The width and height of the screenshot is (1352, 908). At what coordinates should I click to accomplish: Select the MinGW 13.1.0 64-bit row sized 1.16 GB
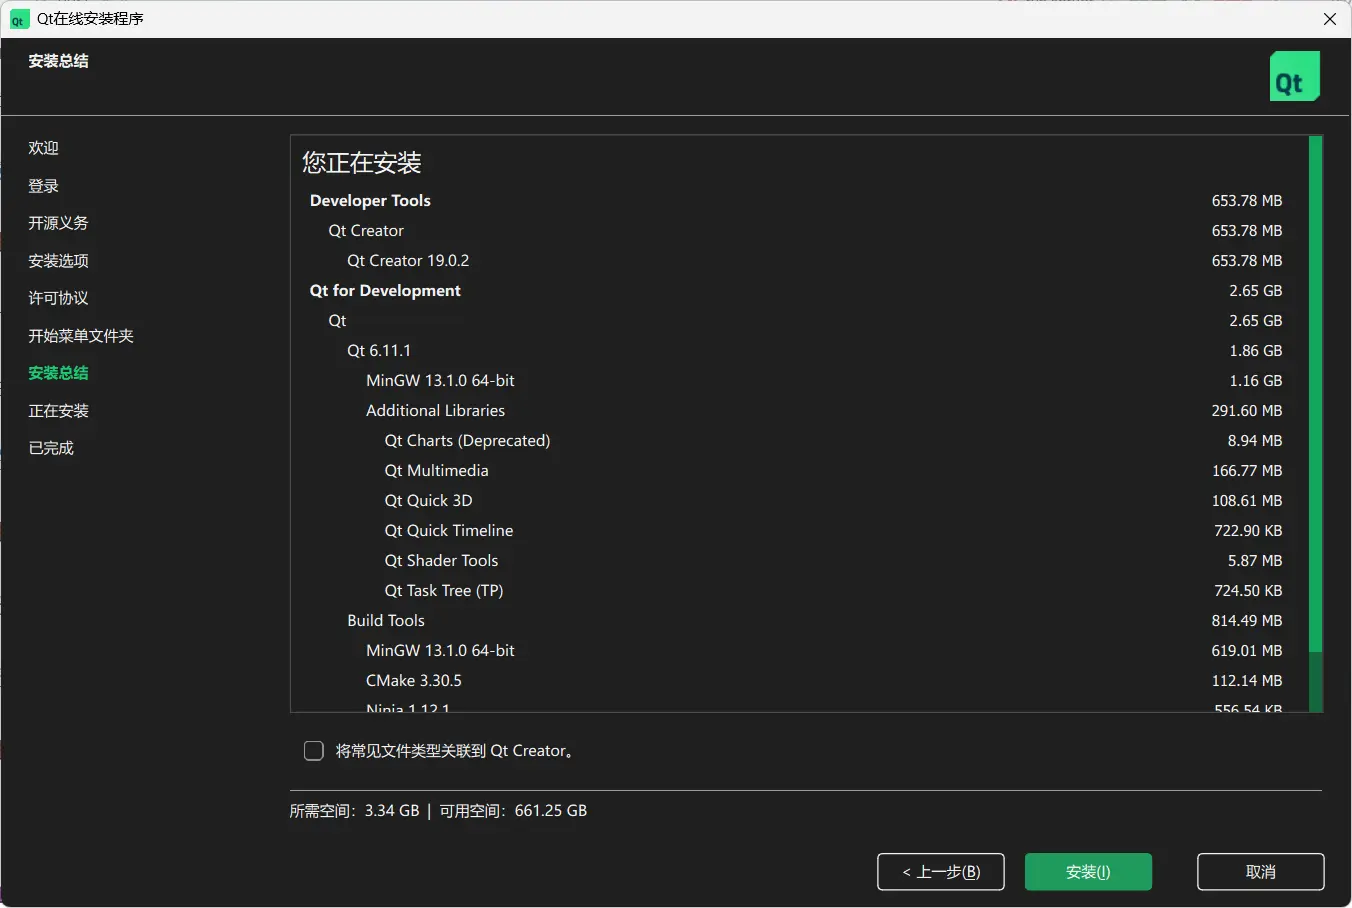(x=796, y=381)
